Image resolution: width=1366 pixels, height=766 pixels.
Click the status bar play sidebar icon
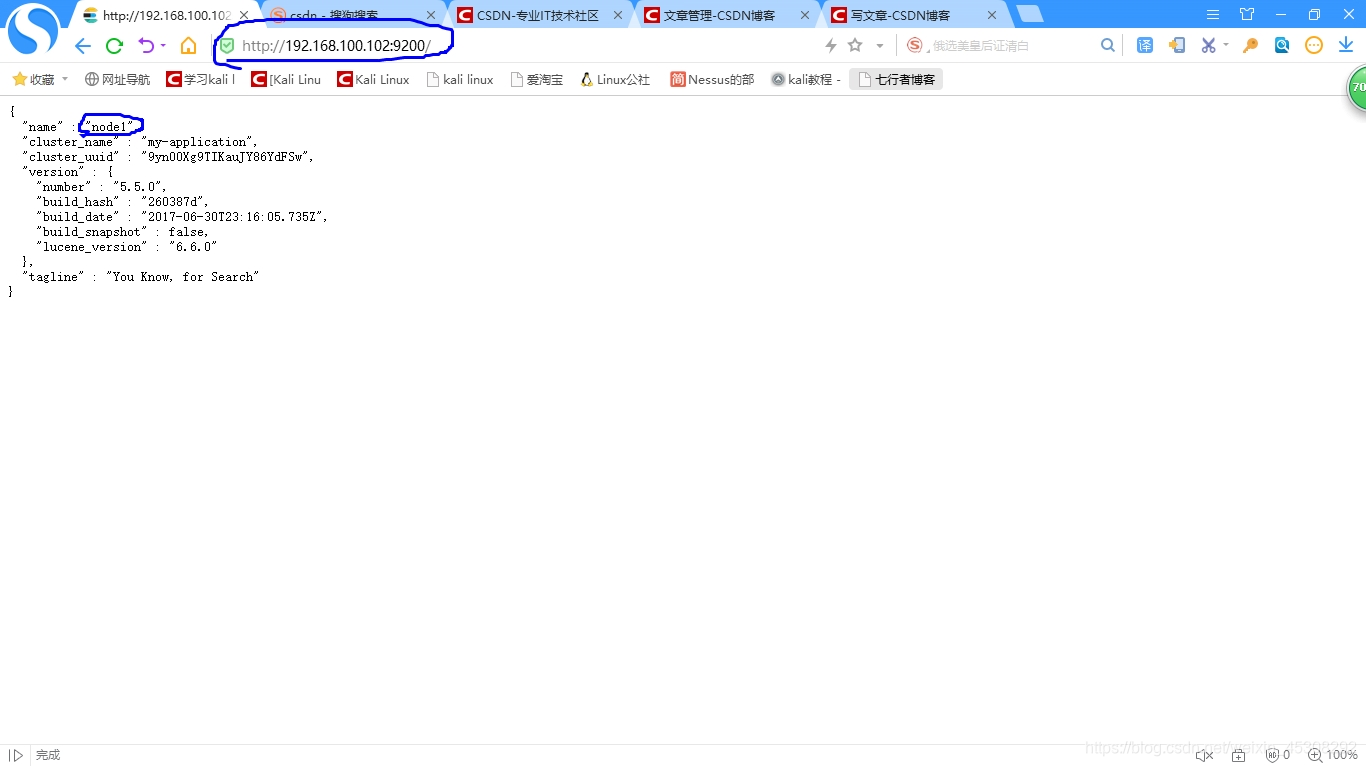click(15, 755)
